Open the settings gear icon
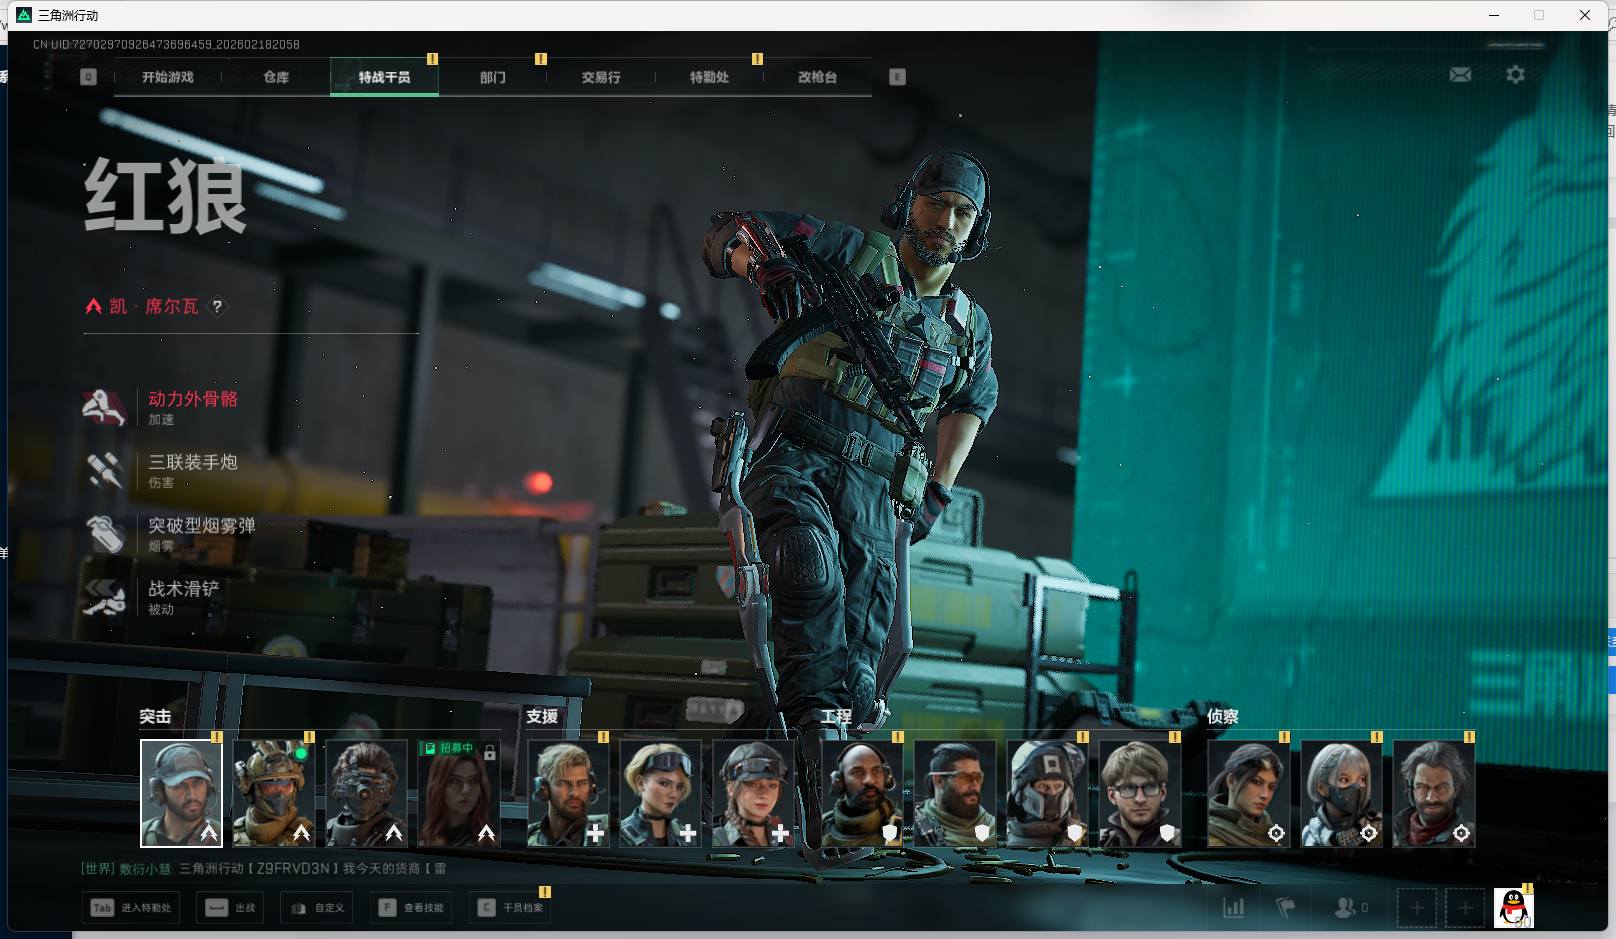Screen dimensions: 1616x939 1515,75
